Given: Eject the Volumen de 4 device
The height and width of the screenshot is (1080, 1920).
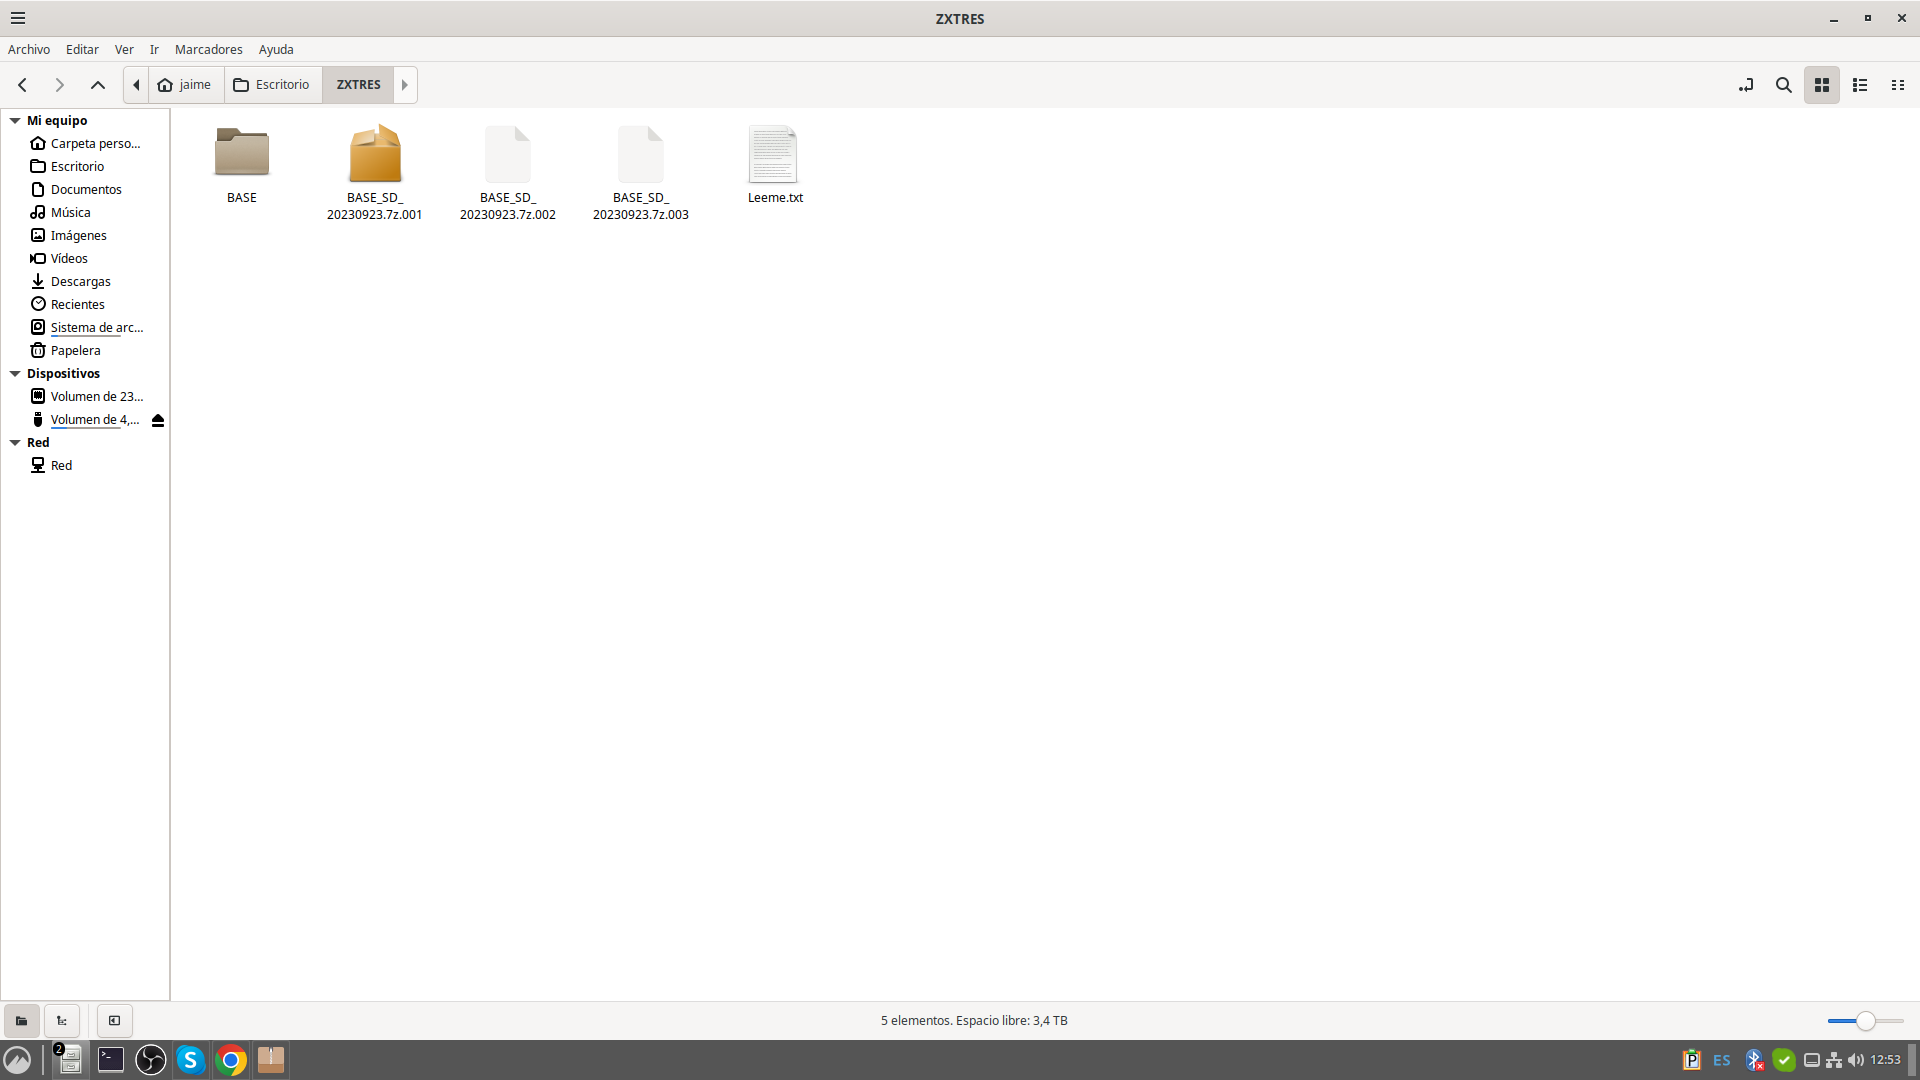Looking at the screenshot, I should click(x=158, y=420).
